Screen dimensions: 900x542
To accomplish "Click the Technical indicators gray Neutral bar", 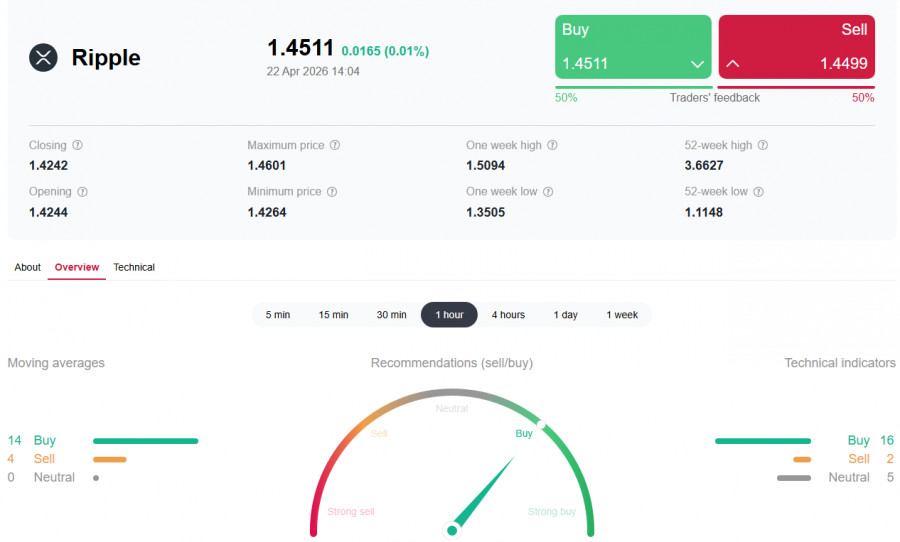I will coord(794,478).
